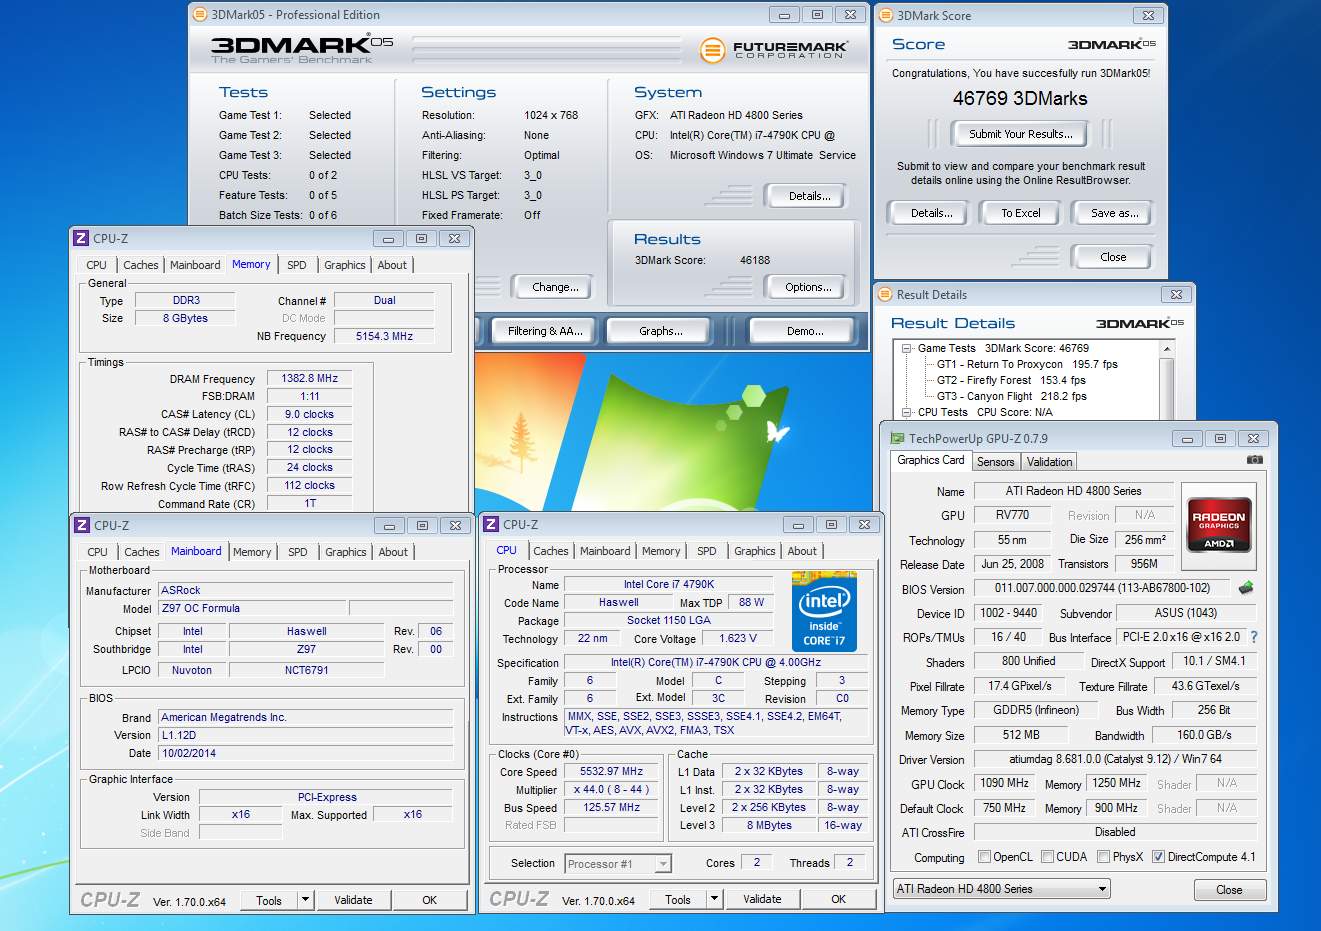The height and width of the screenshot is (931, 1321).
Task: Open the Validation tab in GPU-Z
Action: point(1049,462)
